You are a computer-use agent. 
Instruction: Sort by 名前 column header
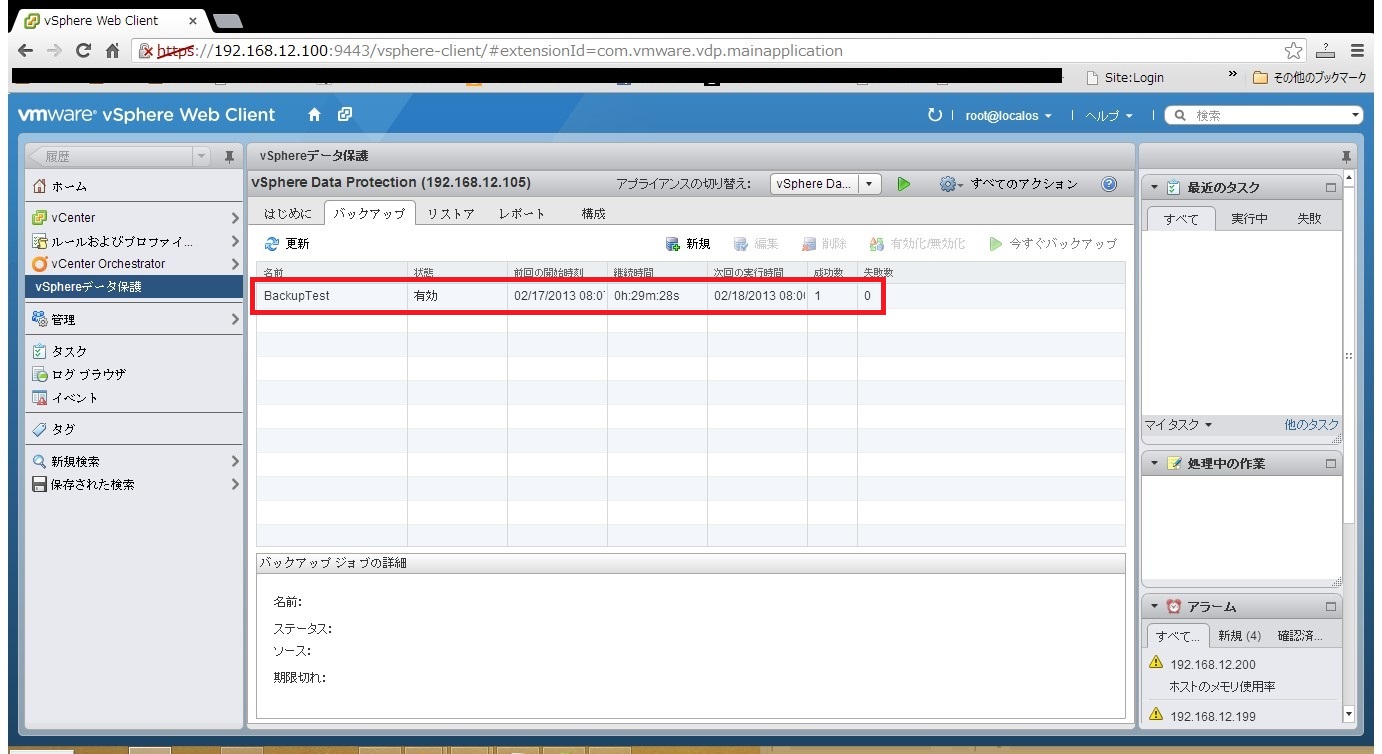pyautogui.click(x=332, y=273)
